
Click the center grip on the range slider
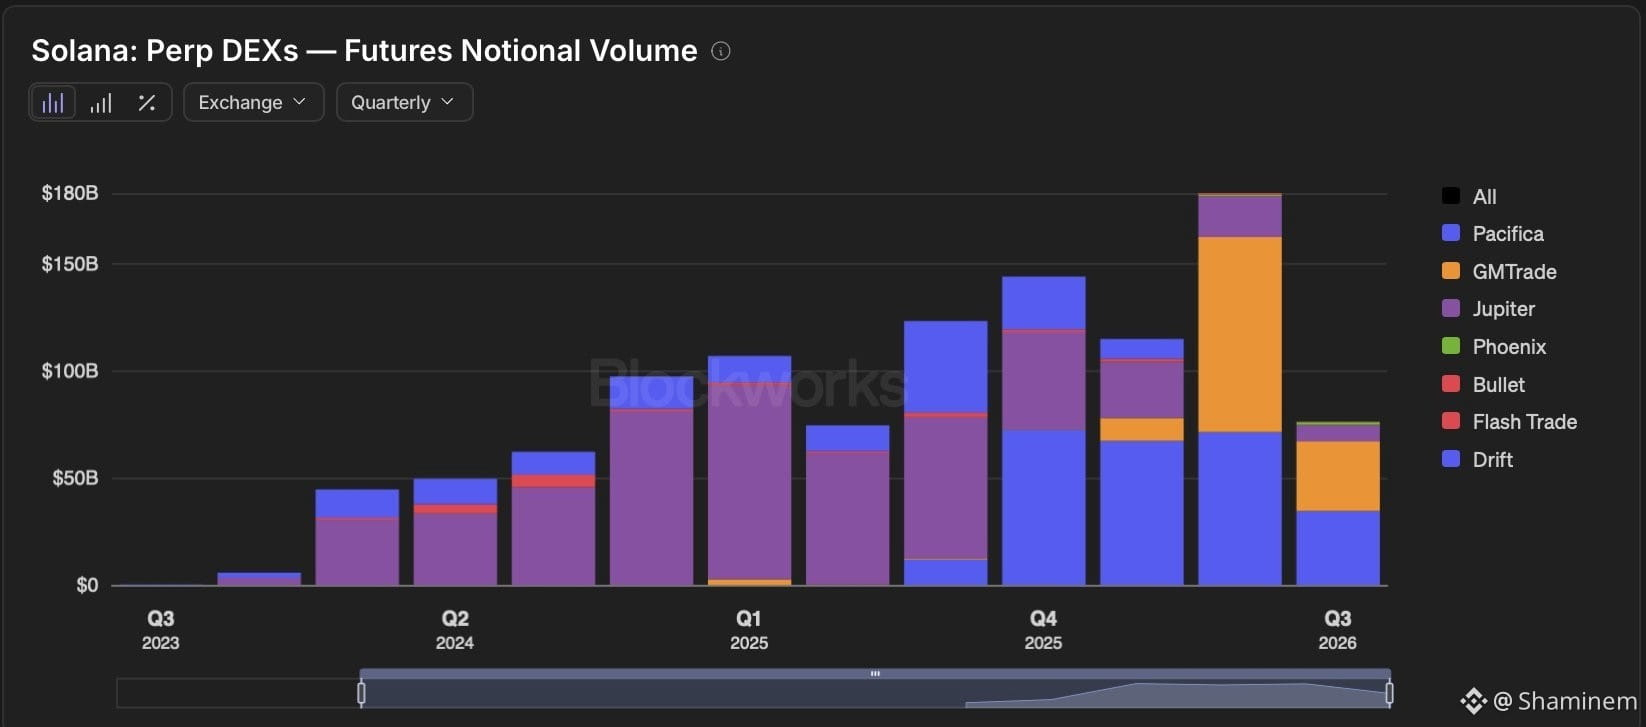click(x=875, y=674)
